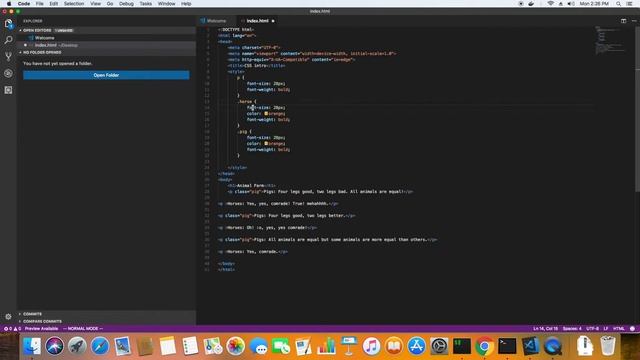The image size is (640, 360).
Task: Open the Debug view in activity bar
Action: click(x=8, y=73)
